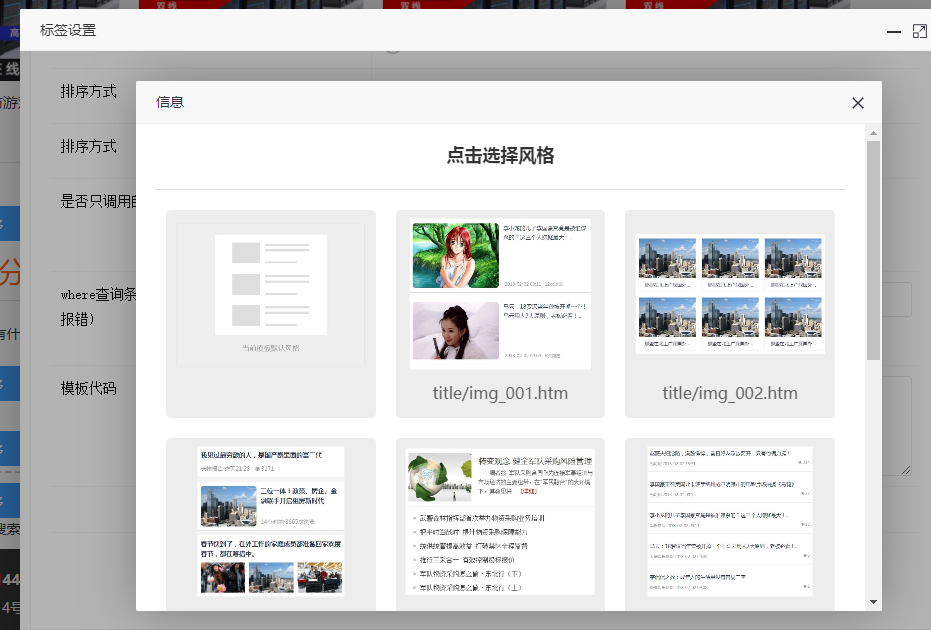Click the vertical scrollbar thumb in dialog
Viewport: 931px width, 630px height.
coord(873,250)
